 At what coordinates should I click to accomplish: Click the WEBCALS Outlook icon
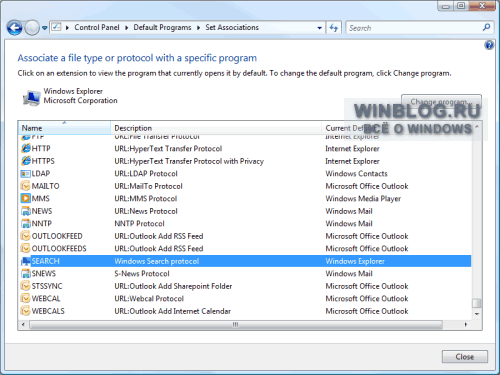26,311
